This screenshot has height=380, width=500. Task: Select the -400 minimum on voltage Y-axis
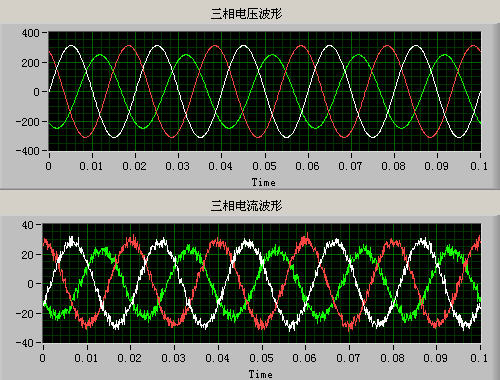click(27, 151)
